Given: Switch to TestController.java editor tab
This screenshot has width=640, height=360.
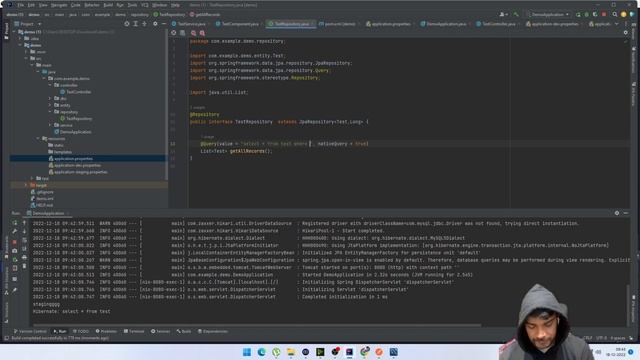Looking at the screenshot, I should 496,24.
